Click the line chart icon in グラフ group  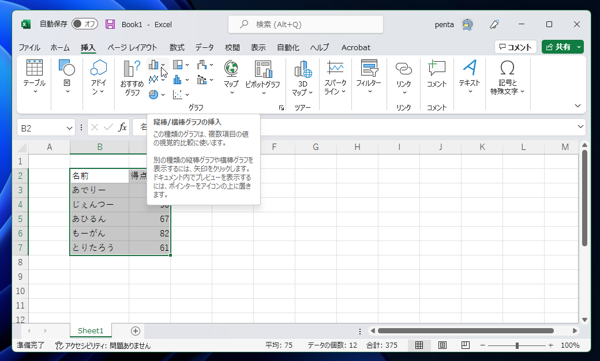tap(153, 80)
